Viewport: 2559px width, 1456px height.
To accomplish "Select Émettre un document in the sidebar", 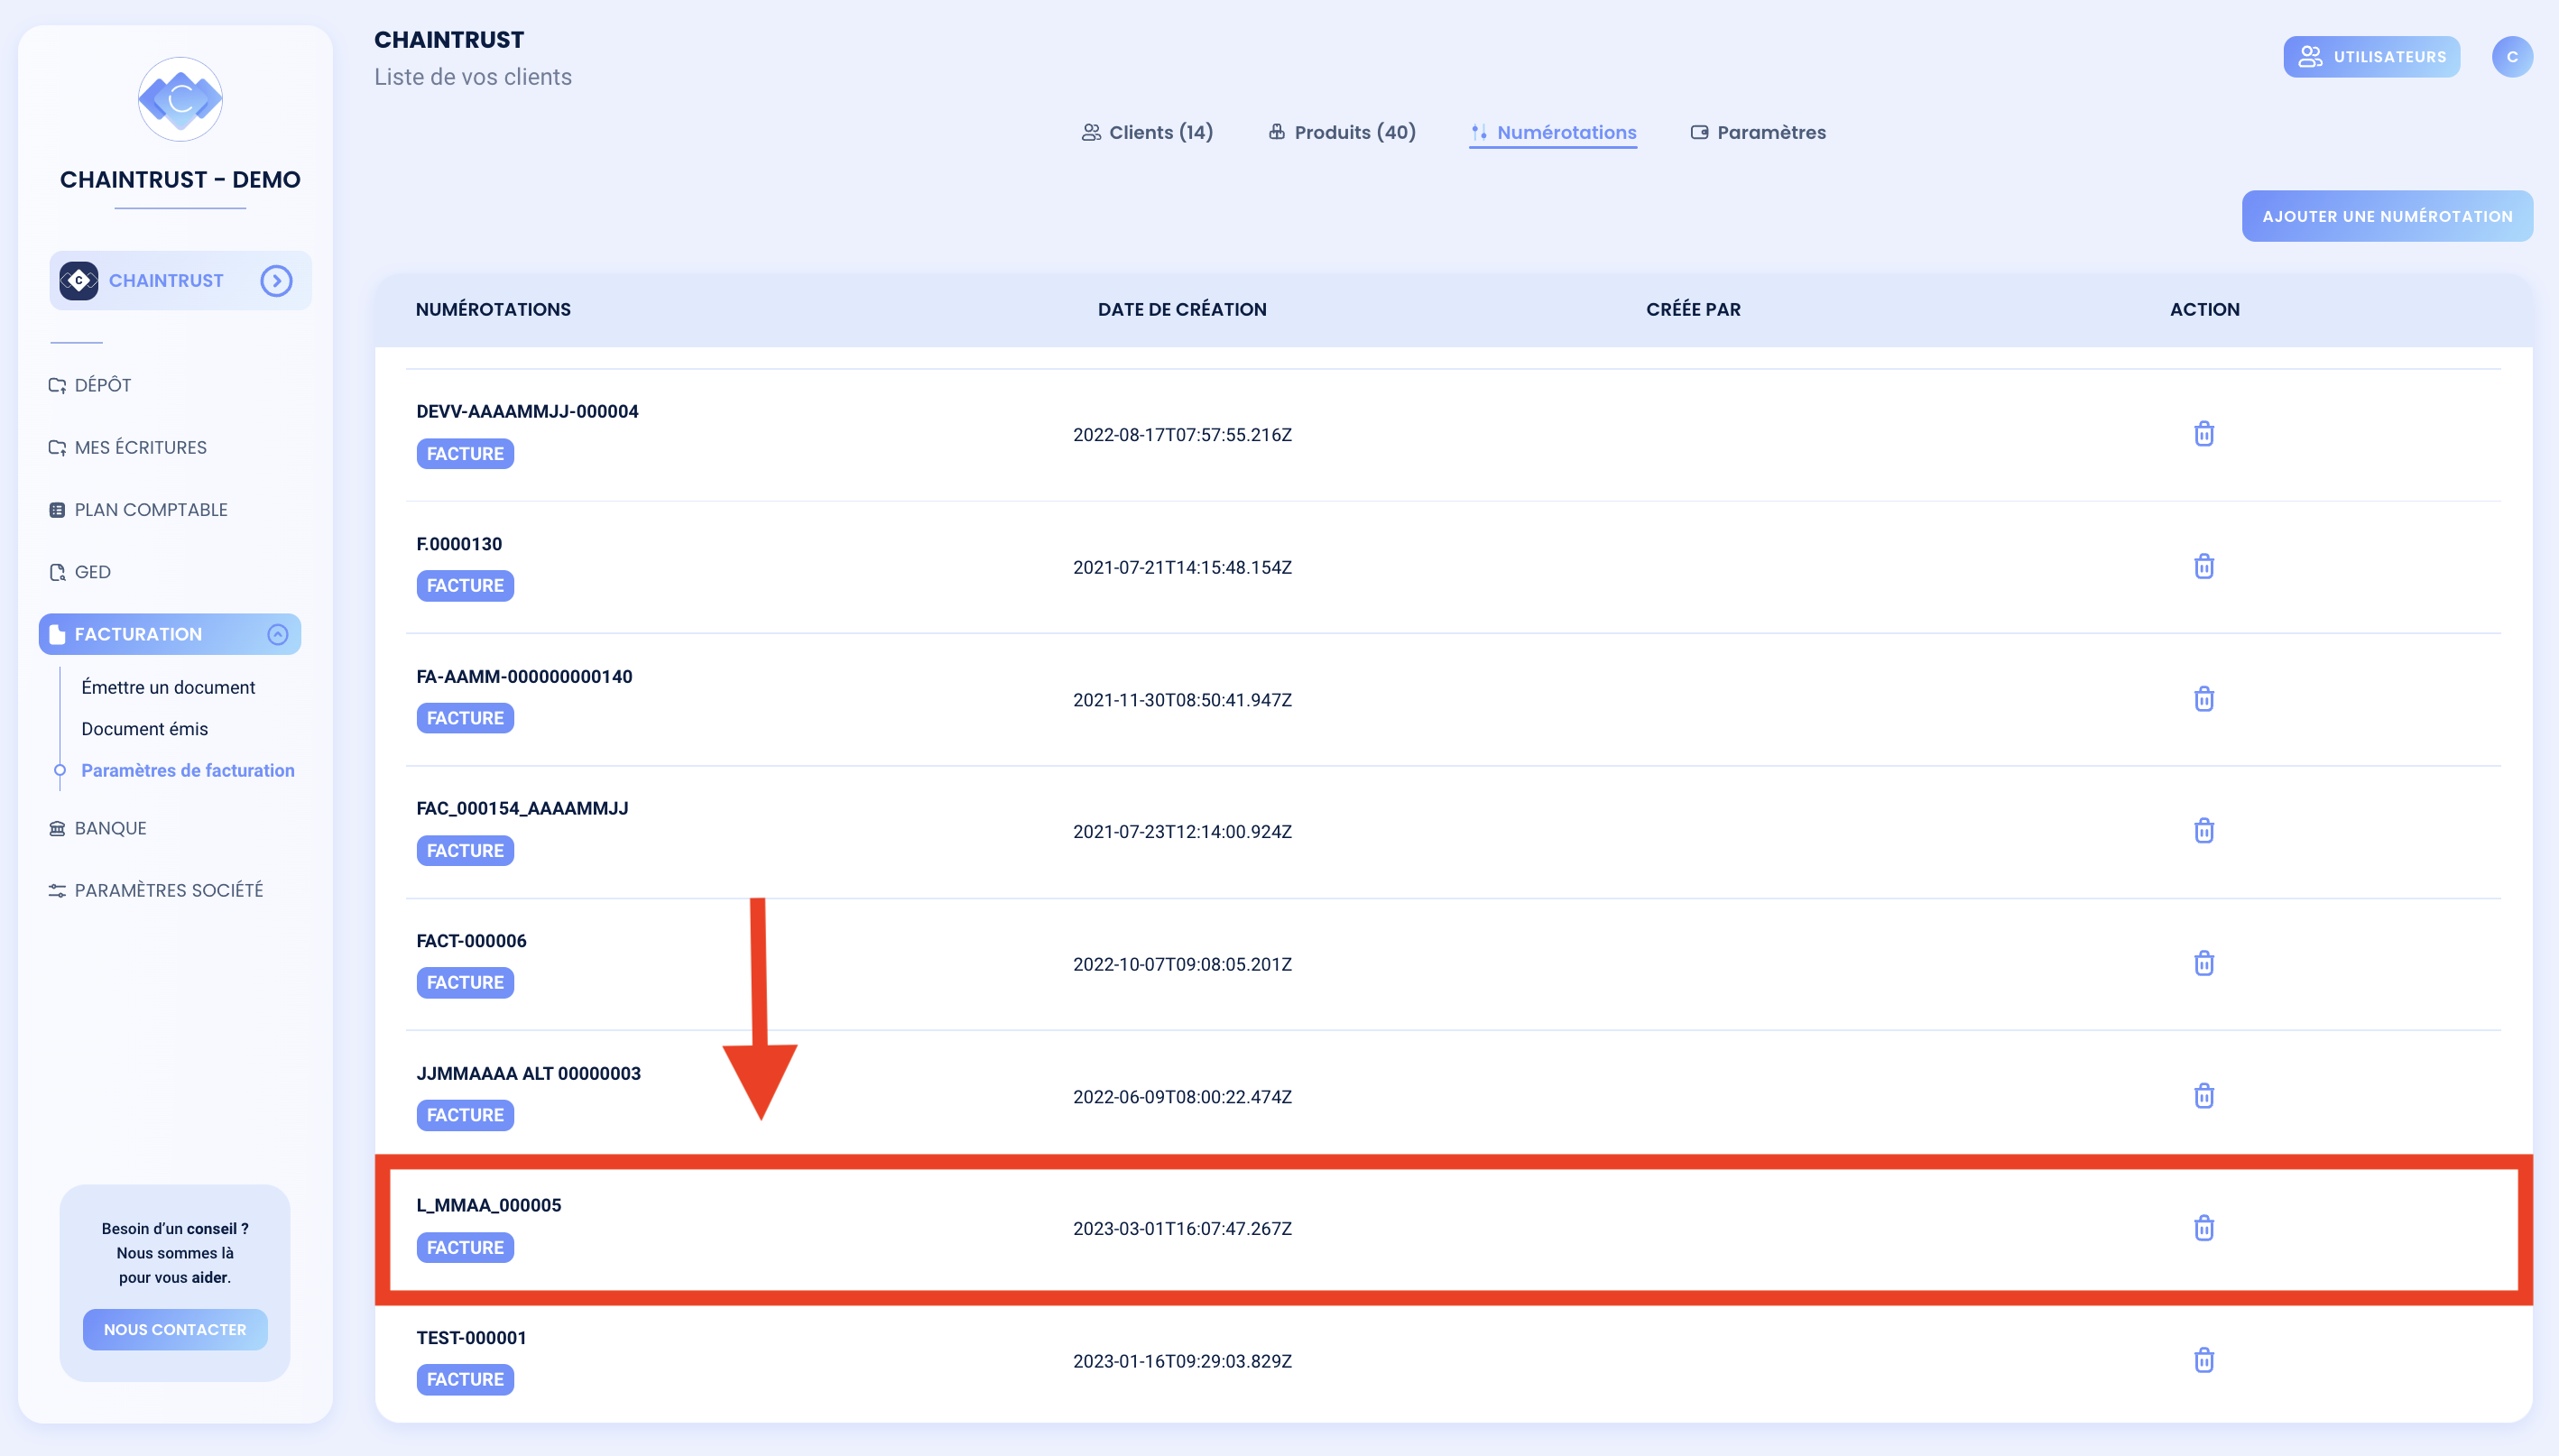I will (x=167, y=687).
